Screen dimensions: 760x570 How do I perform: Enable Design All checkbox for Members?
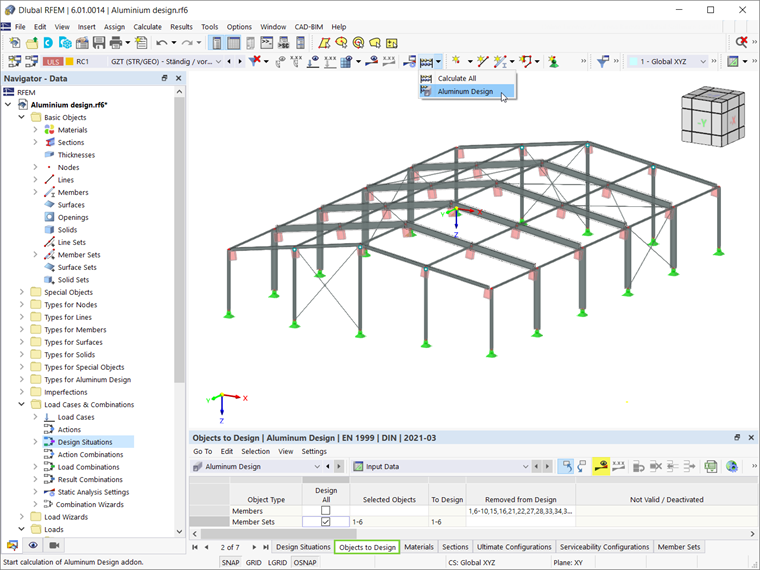tap(326, 510)
